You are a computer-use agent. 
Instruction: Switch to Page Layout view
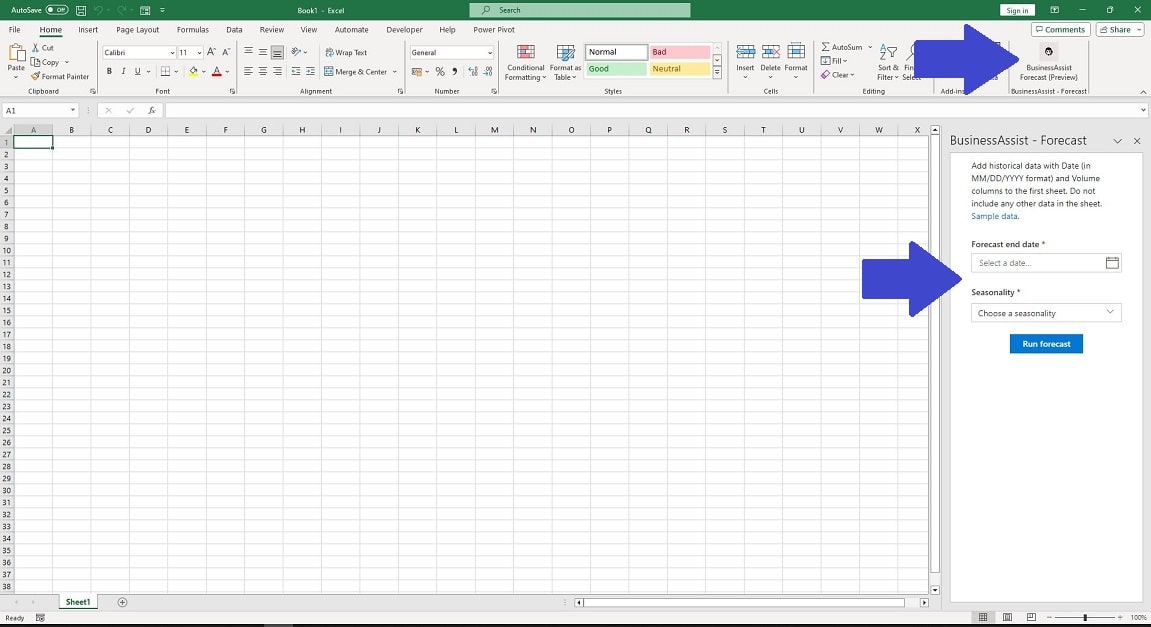pos(1007,617)
